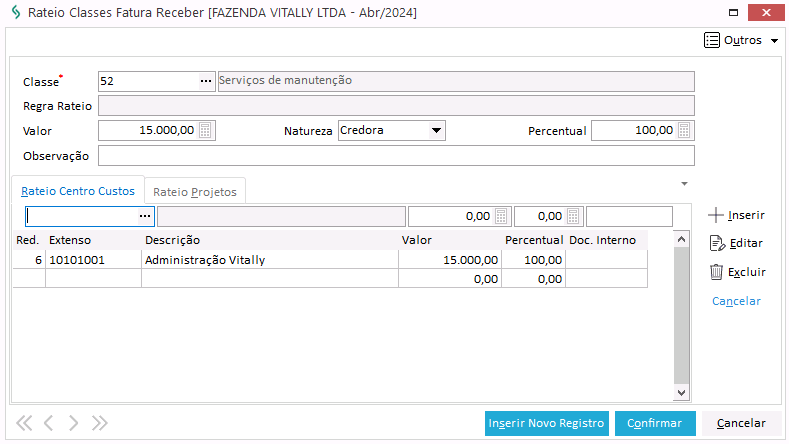Click the Inserir plus icon
Screen dimensions: 789x444
pyautogui.click(x=715, y=215)
